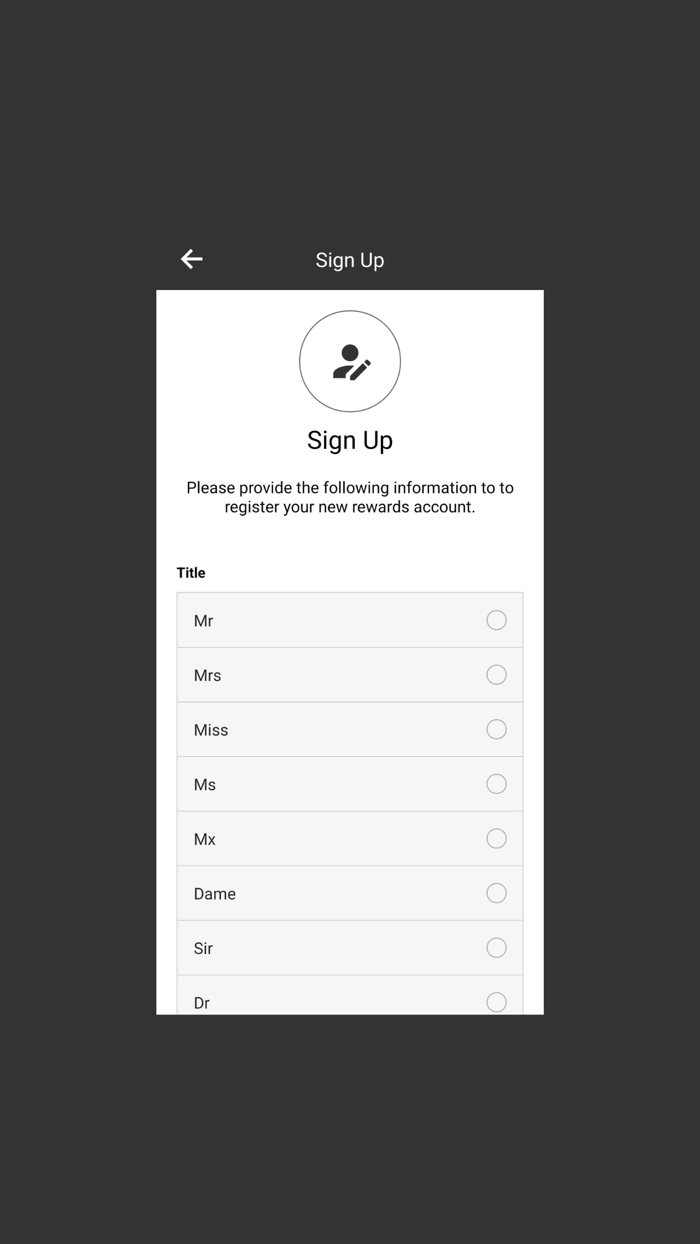Click the rewards account instruction text
700x1244 pixels.
[x=350, y=497]
